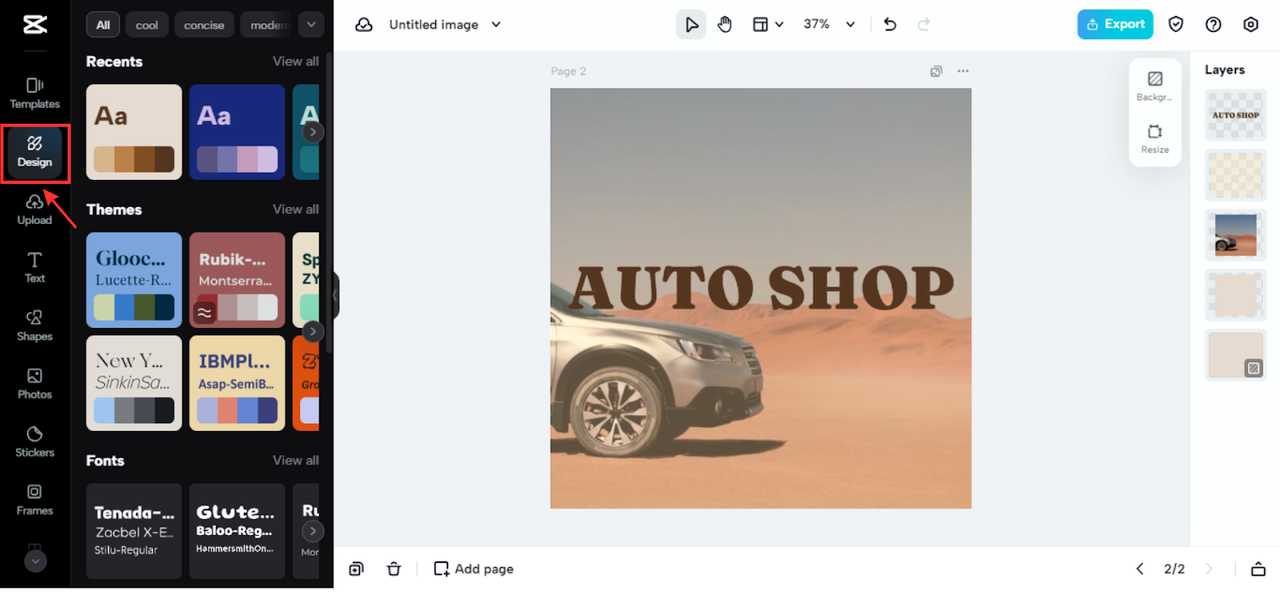Activate the Select pointer tool
The height and width of the screenshot is (595, 1280).
[x=691, y=25]
